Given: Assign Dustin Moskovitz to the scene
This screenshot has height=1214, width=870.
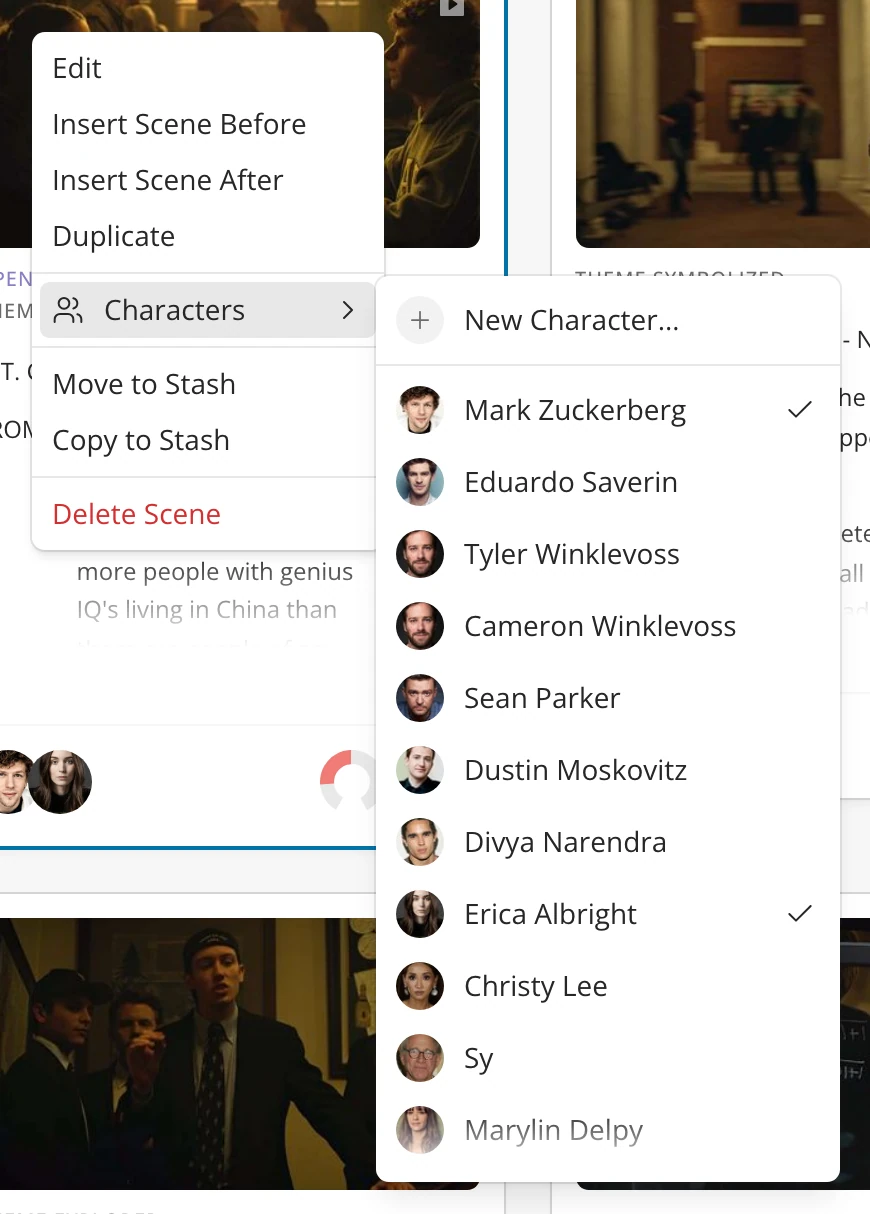Looking at the screenshot, I should [608, 770].
